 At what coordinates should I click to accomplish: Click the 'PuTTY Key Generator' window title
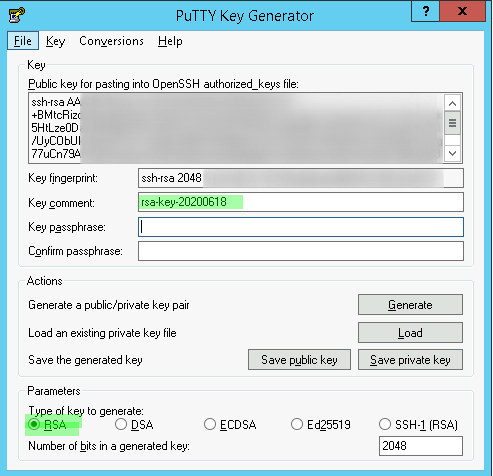coord(245,16)
